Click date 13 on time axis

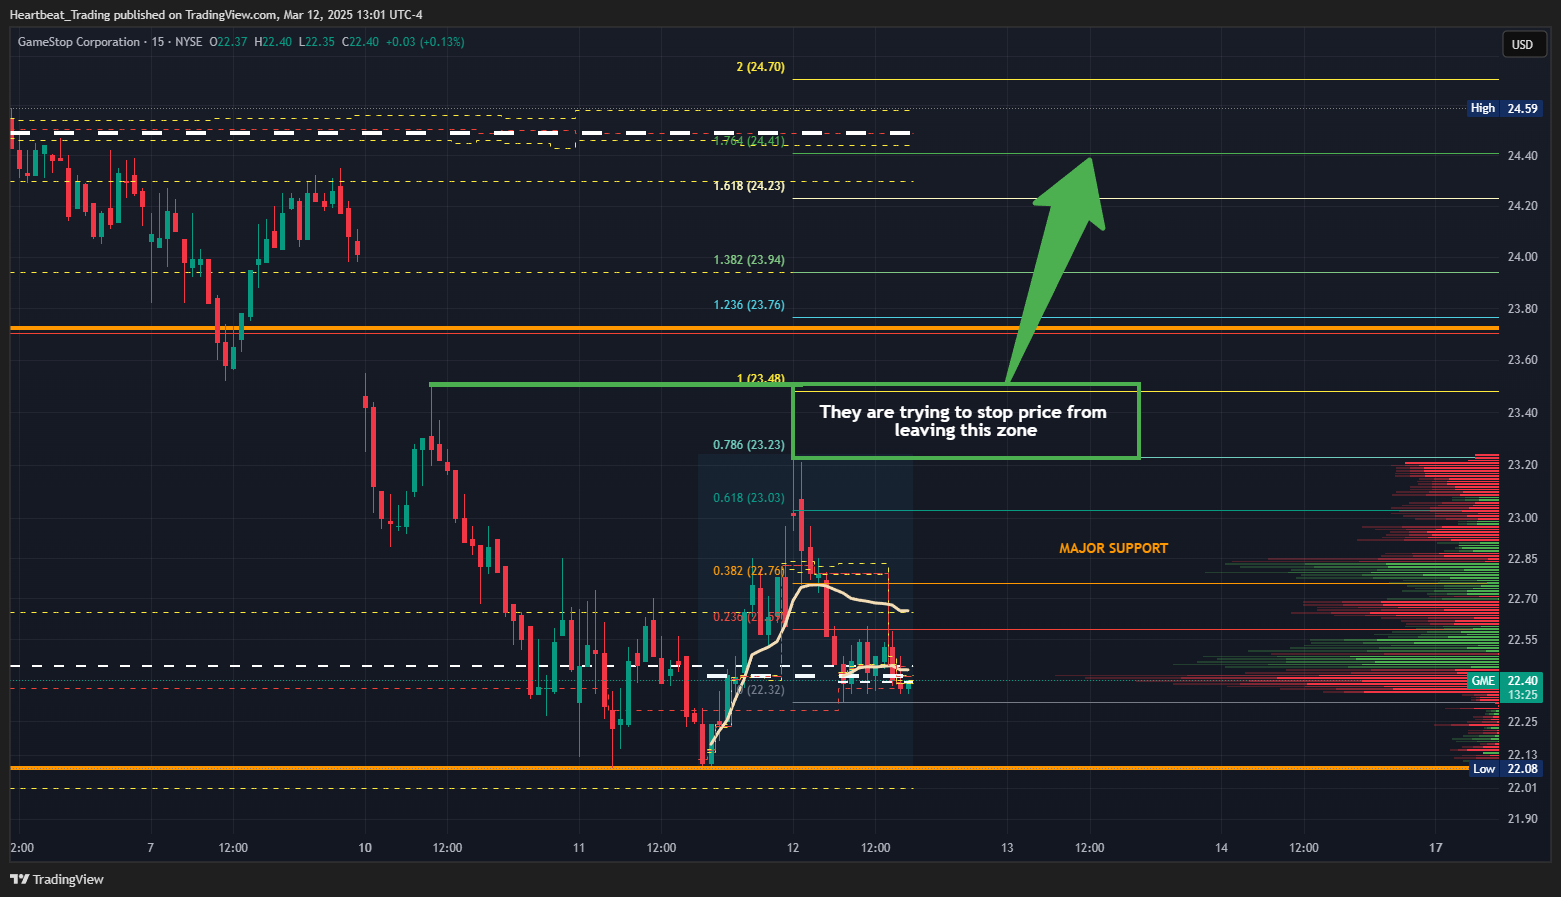coord(1007,848)
